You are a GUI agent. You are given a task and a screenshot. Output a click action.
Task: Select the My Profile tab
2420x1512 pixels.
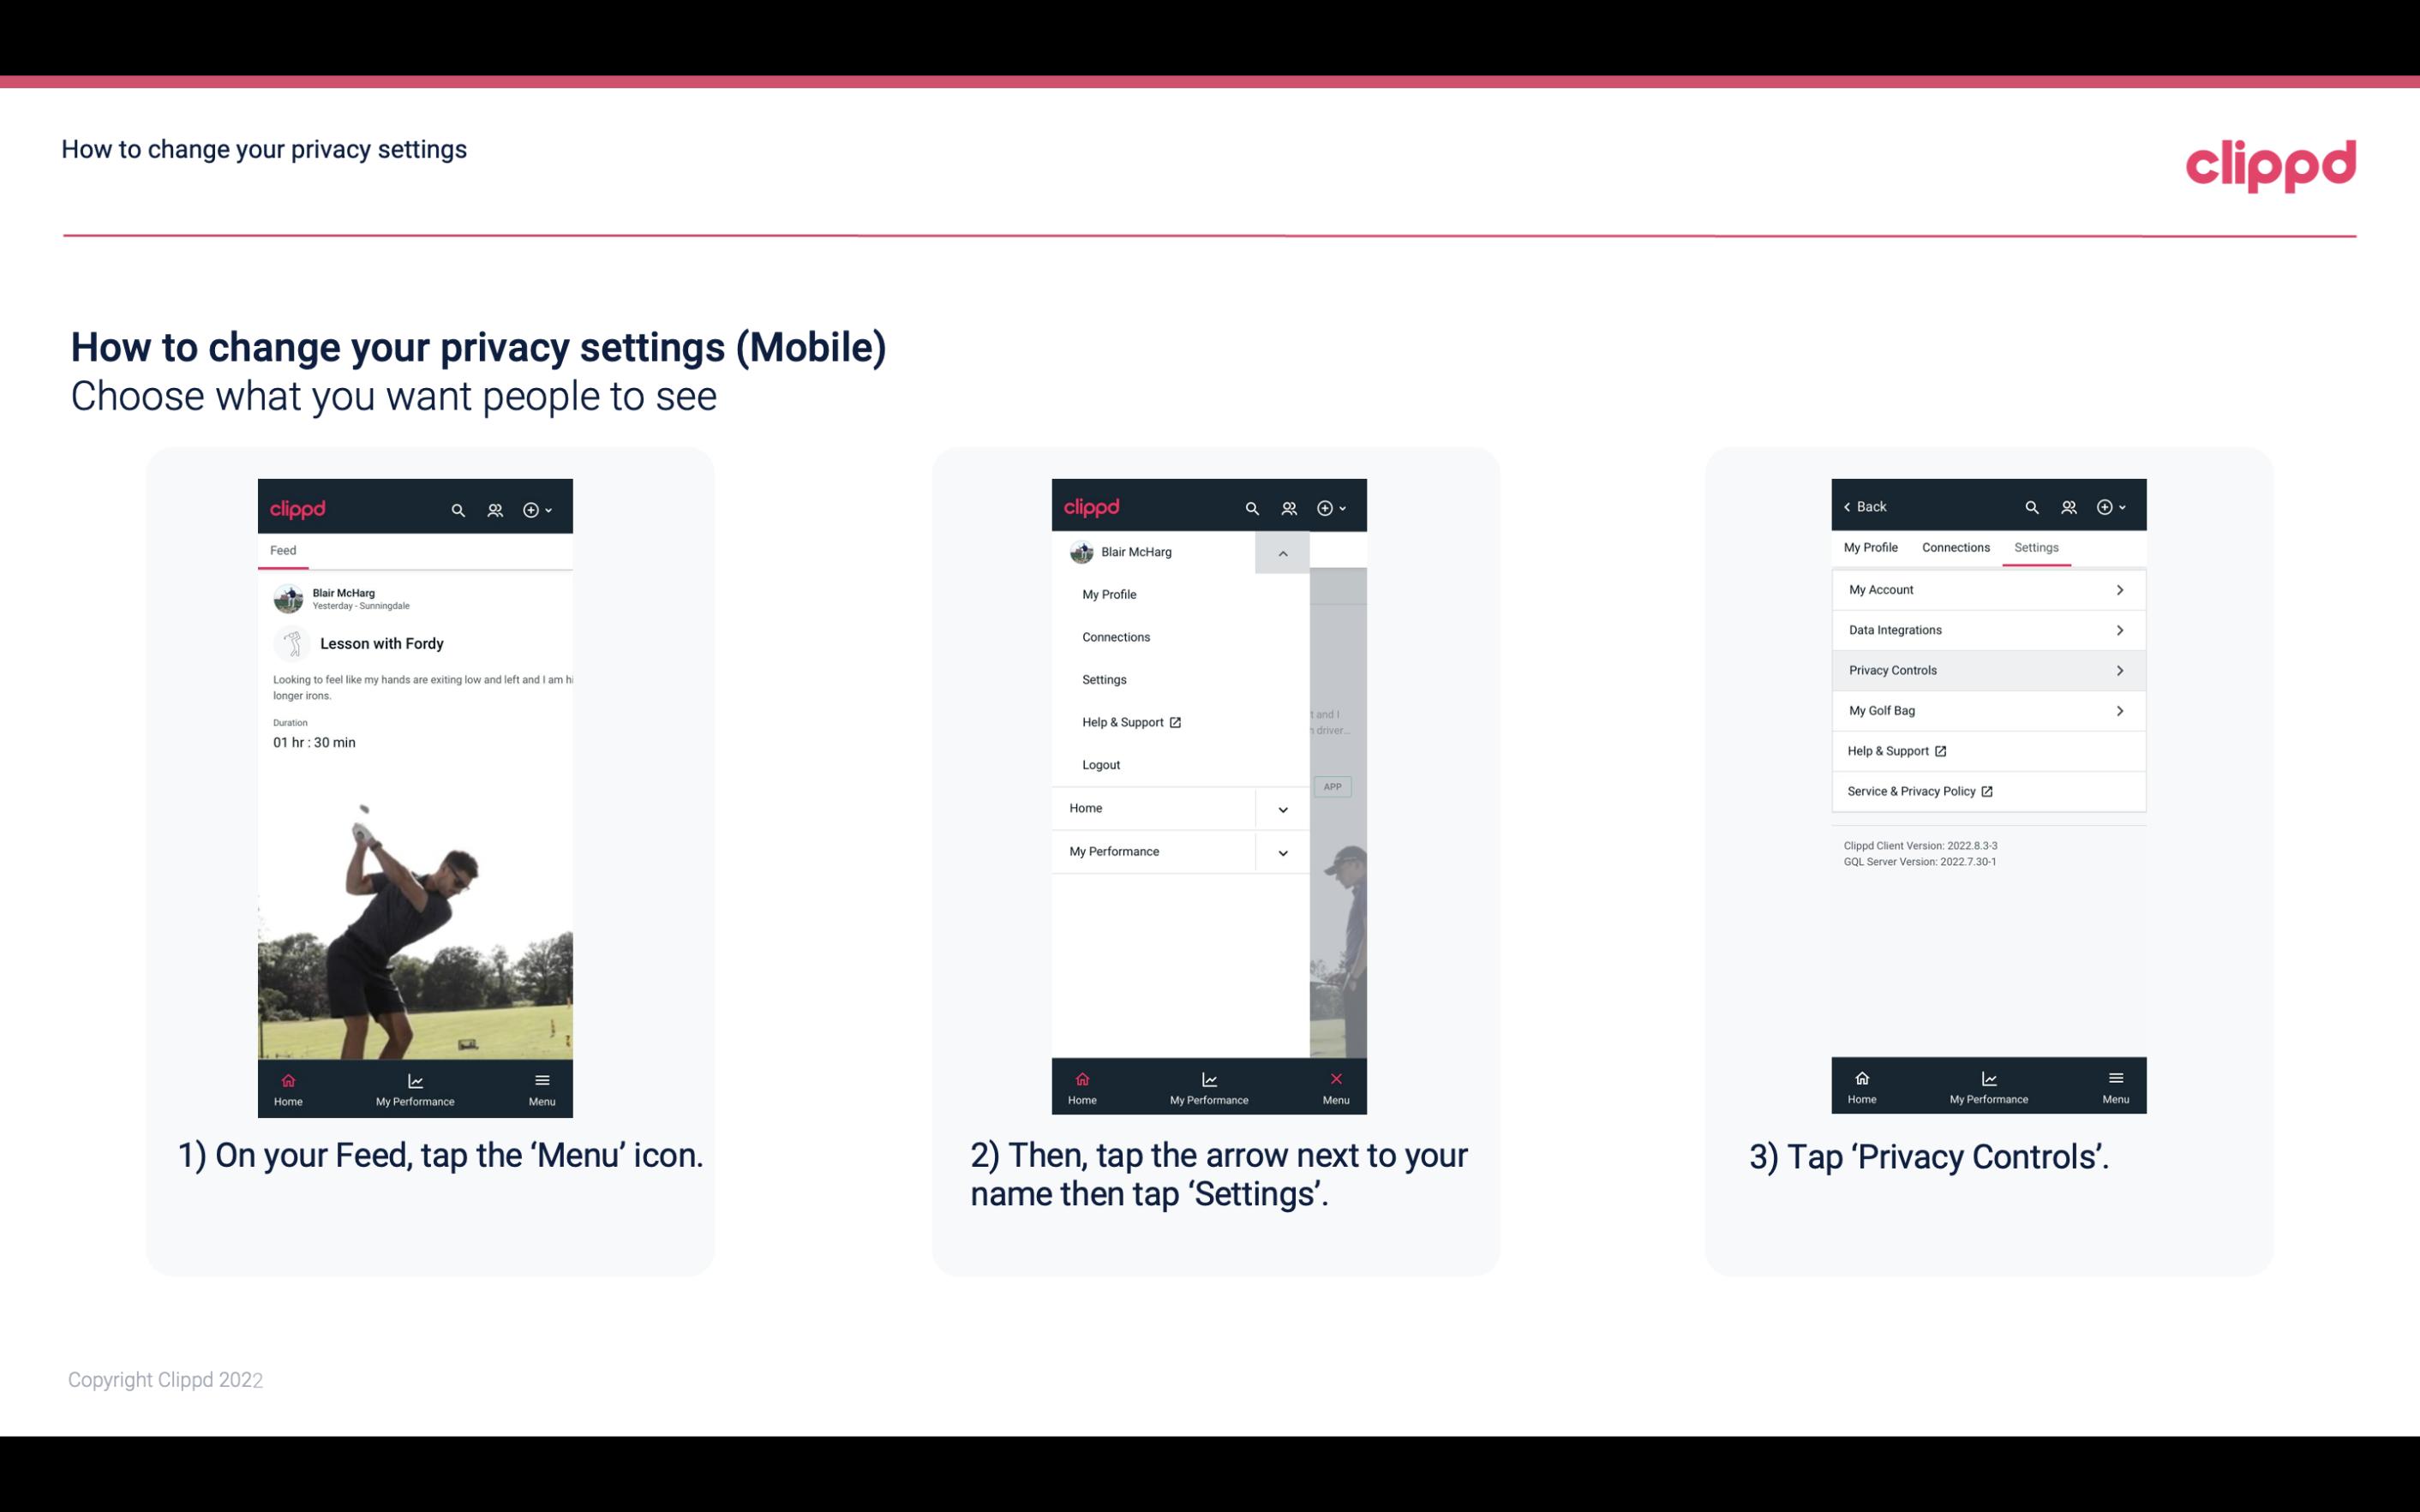pyautogui.click(x=1872, y=547)
